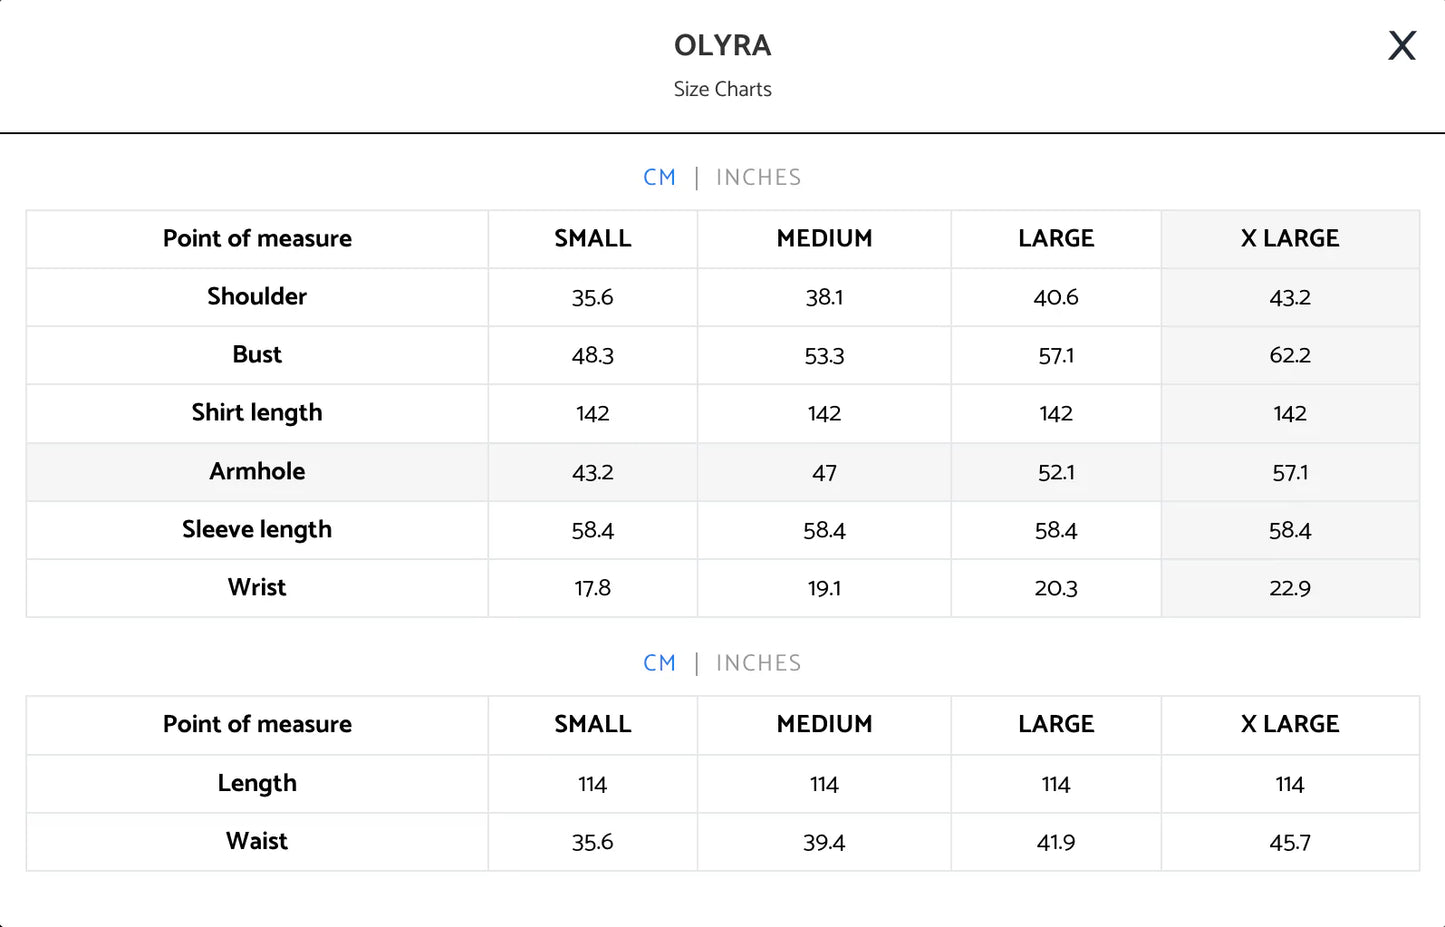This screenshot has height=927, width=1445.
Task: Select the Waist row label
Action: pos(257,842)
